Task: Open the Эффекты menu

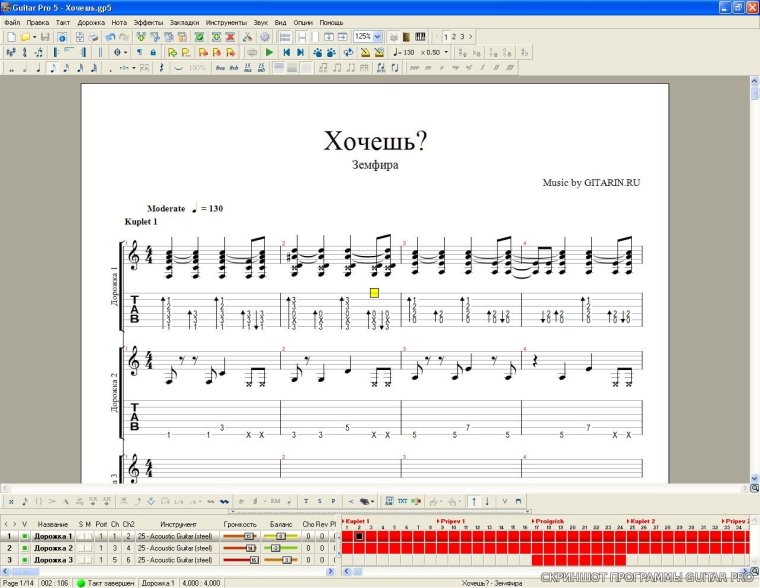Action: tap(148, 21)
